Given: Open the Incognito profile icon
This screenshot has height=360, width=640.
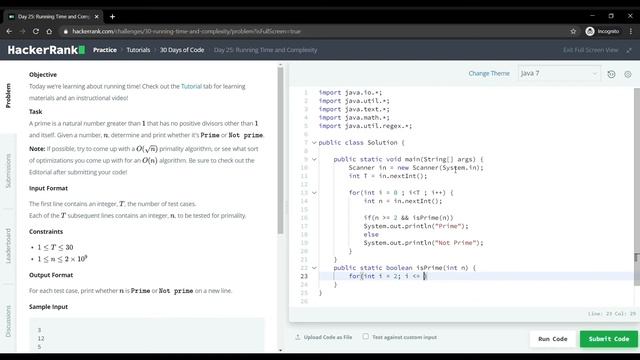Looking at the screenshot, I should [x=590, y=31].
